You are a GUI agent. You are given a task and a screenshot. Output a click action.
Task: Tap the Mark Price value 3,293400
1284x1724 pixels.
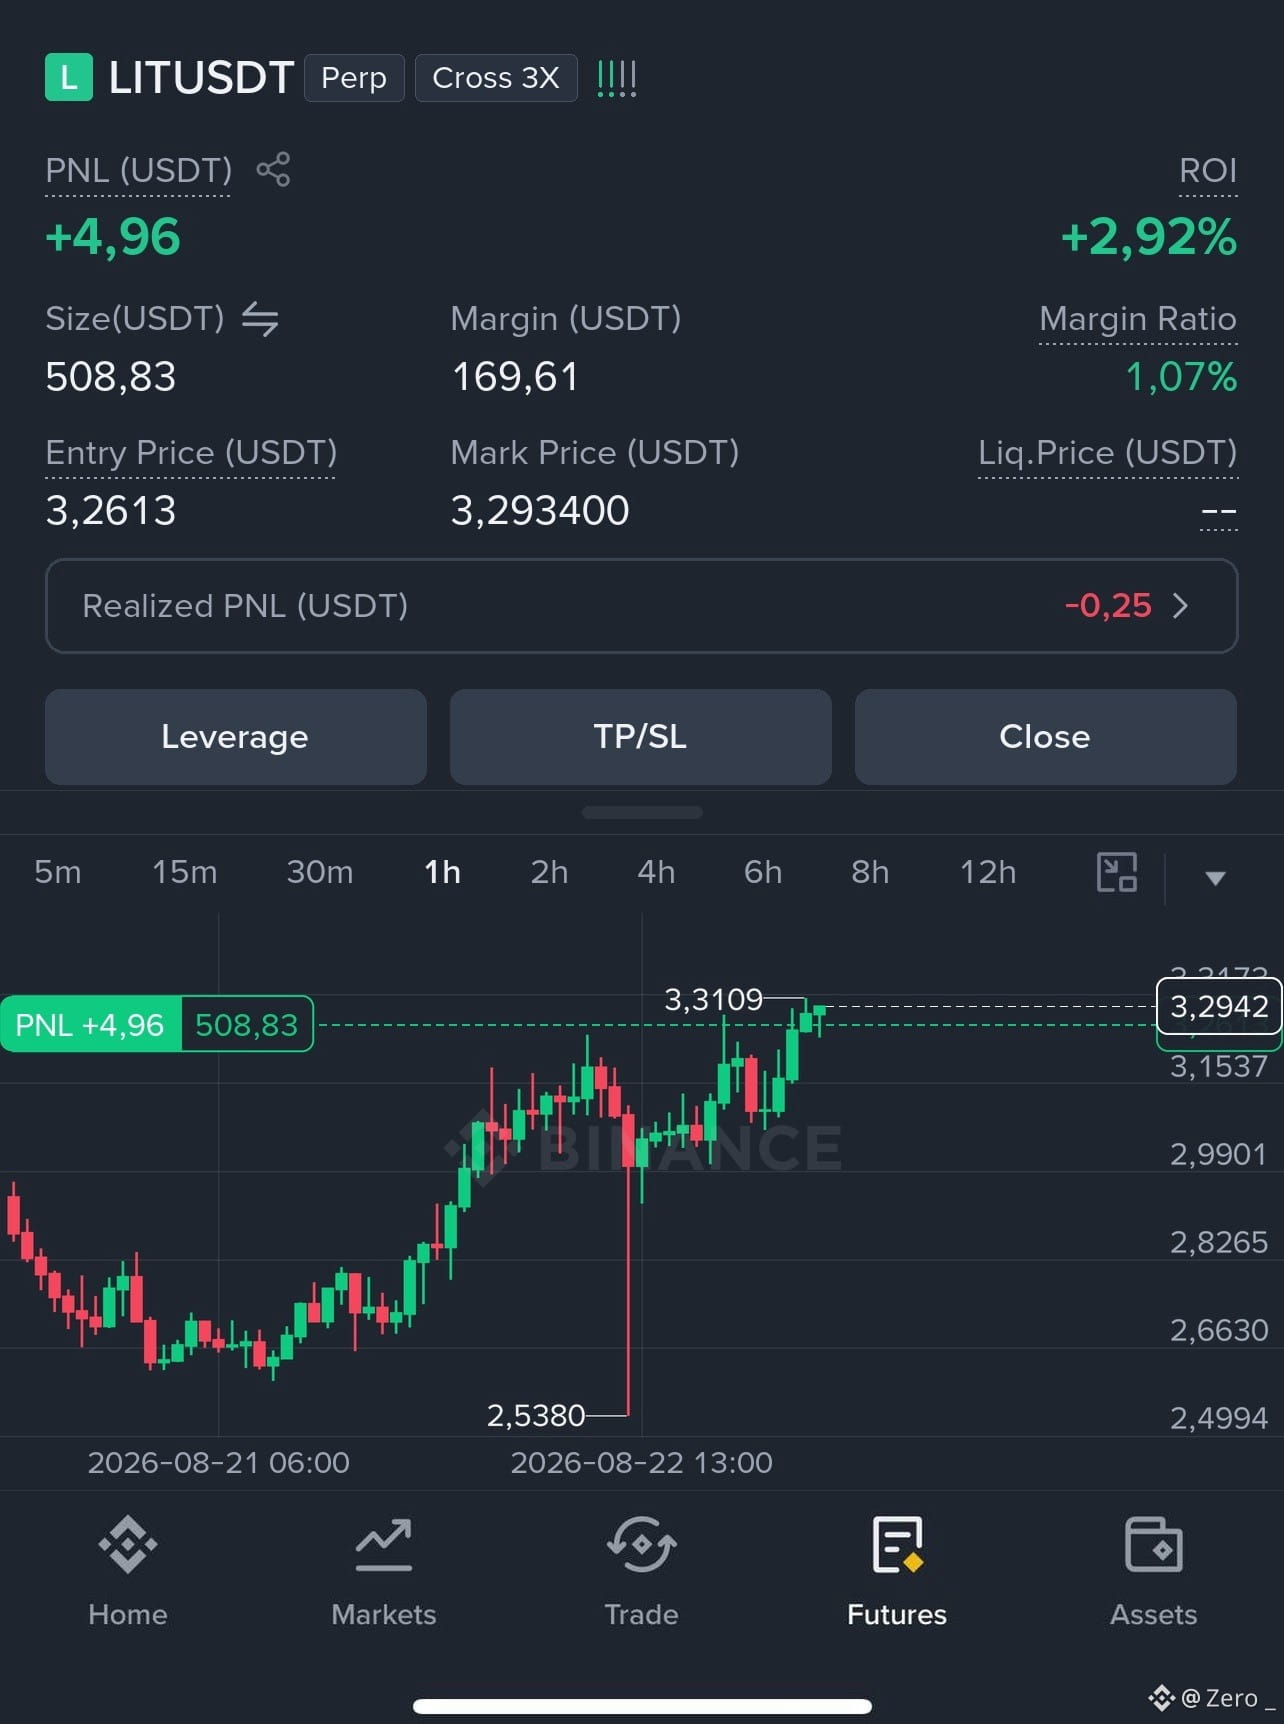540,511
